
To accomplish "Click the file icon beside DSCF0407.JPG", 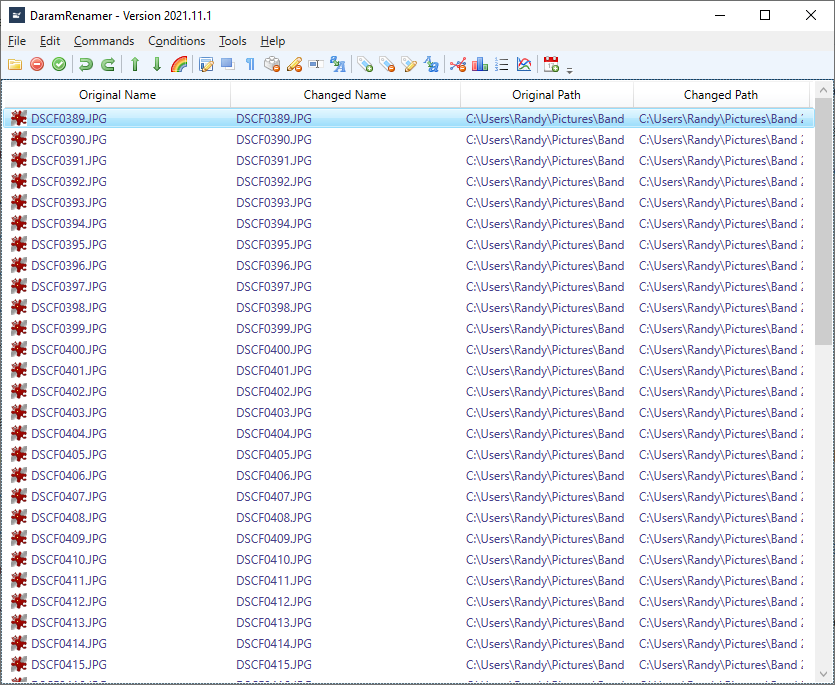I will (19, 496).
